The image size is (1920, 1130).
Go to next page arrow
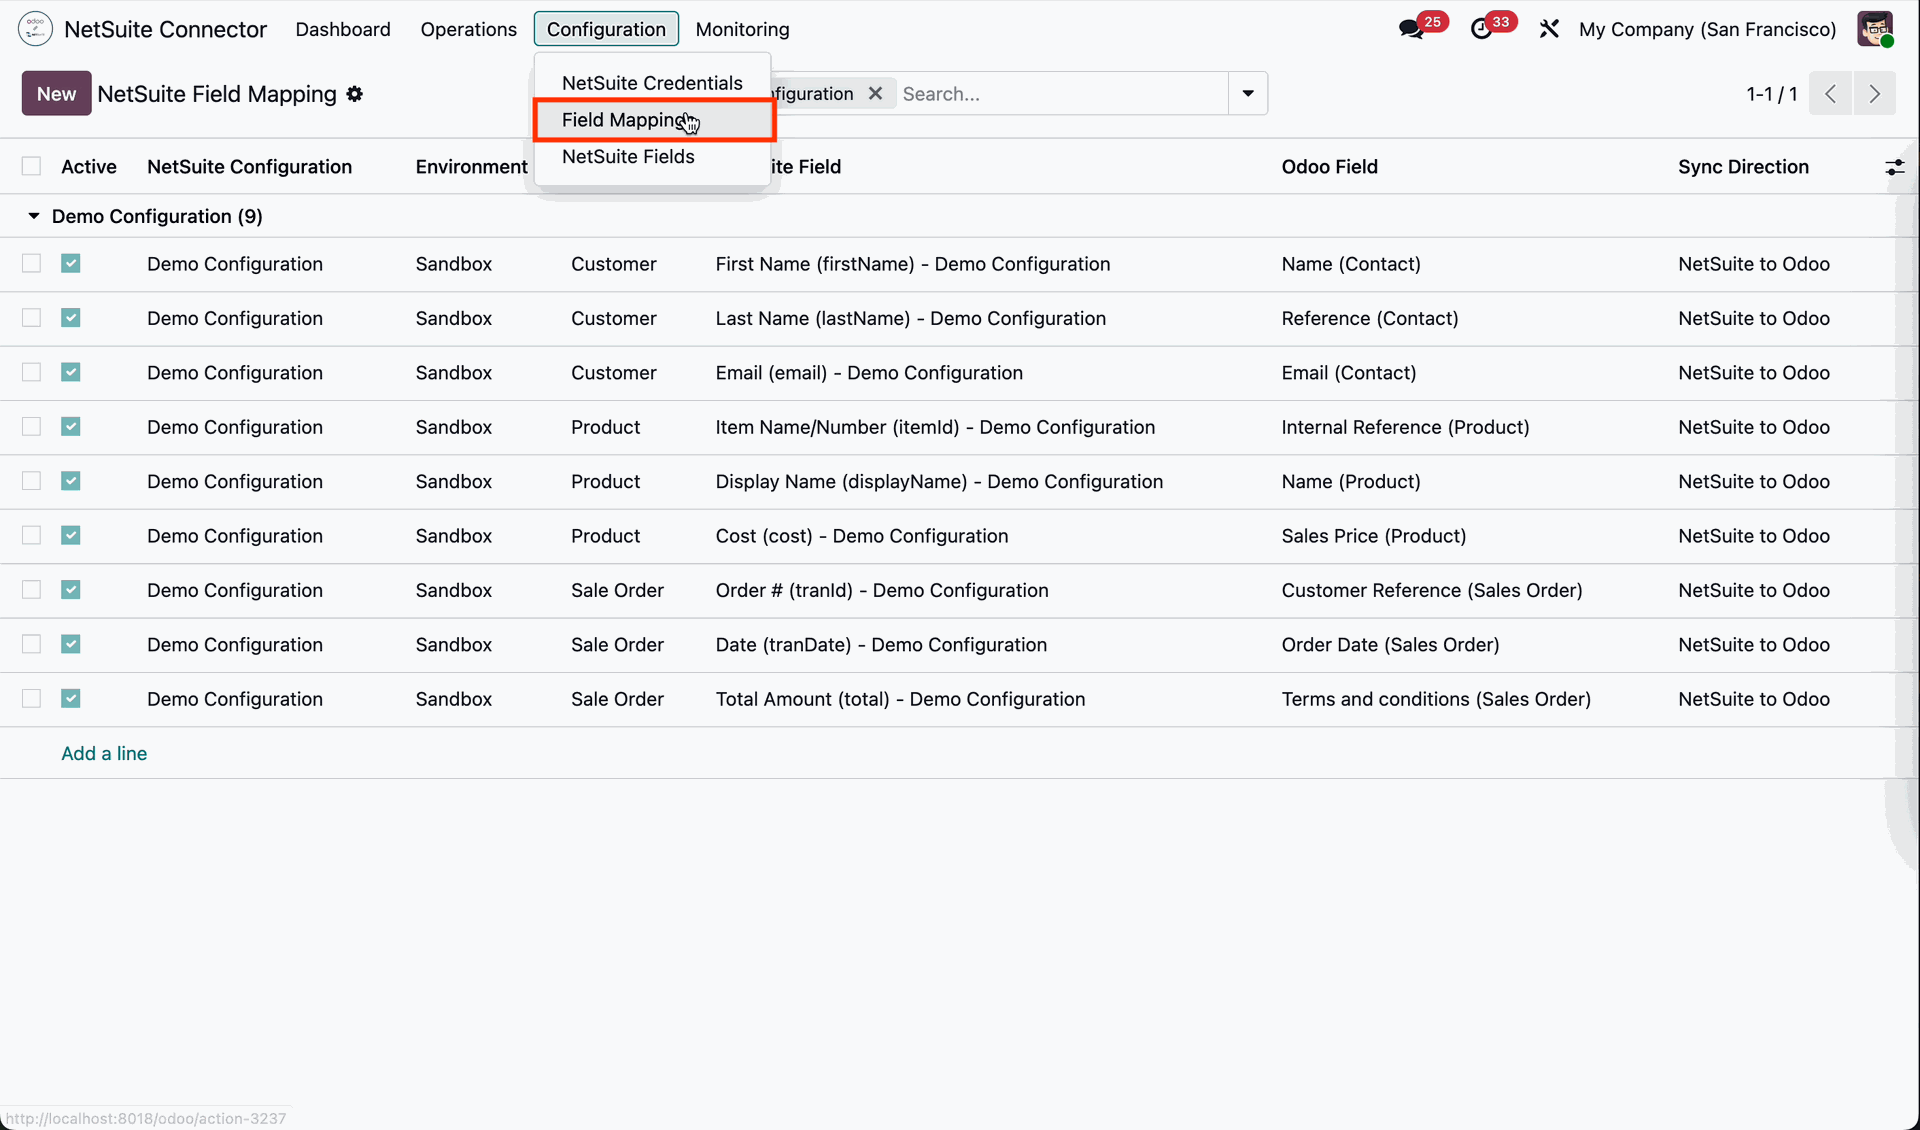[1874, 94]
